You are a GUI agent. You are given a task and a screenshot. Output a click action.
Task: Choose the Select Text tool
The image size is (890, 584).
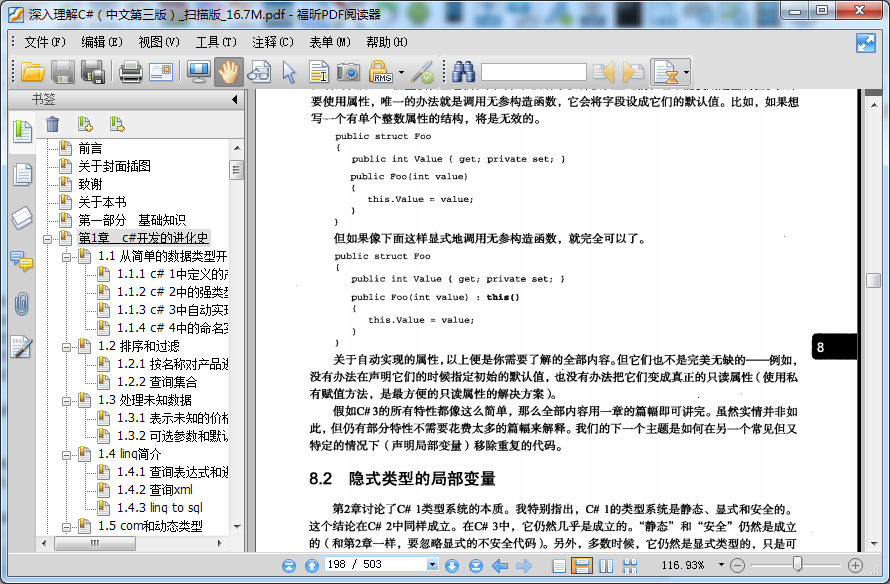[x=319, y=72]
